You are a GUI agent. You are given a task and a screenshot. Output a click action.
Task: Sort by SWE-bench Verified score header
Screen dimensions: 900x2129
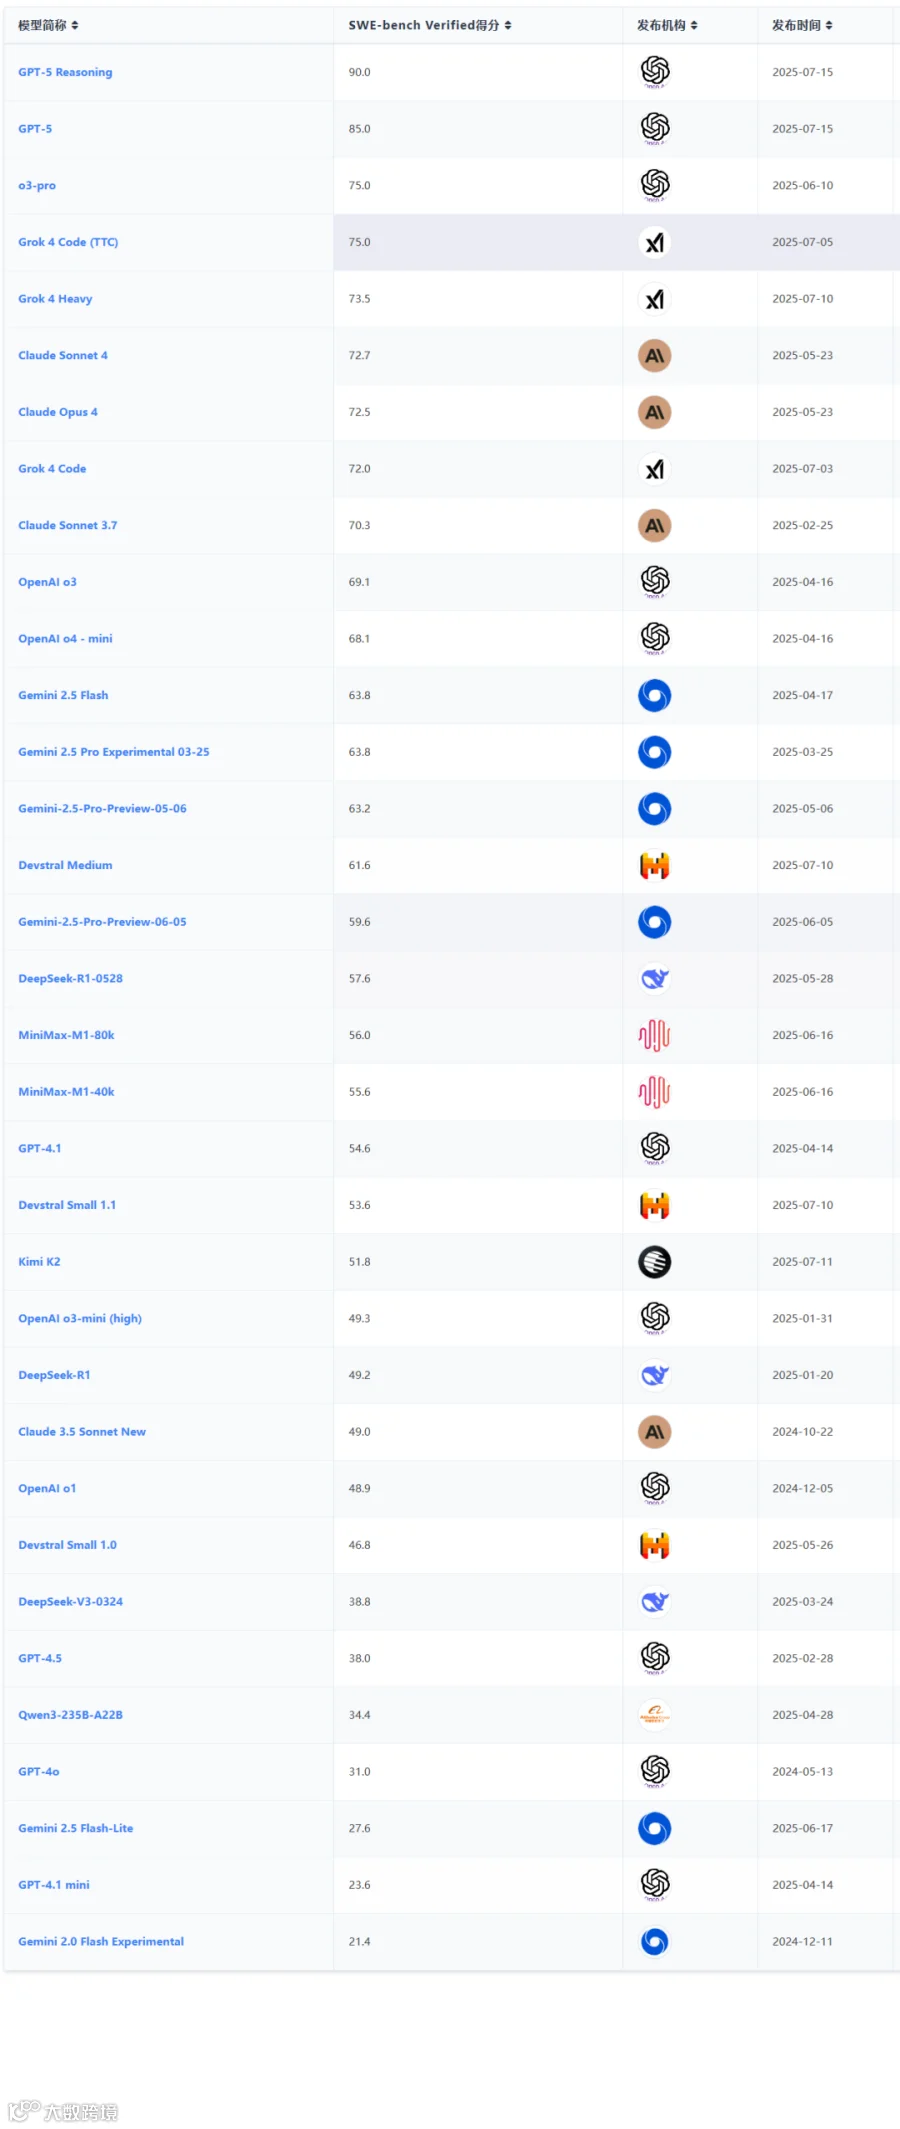tap(430, 25)
